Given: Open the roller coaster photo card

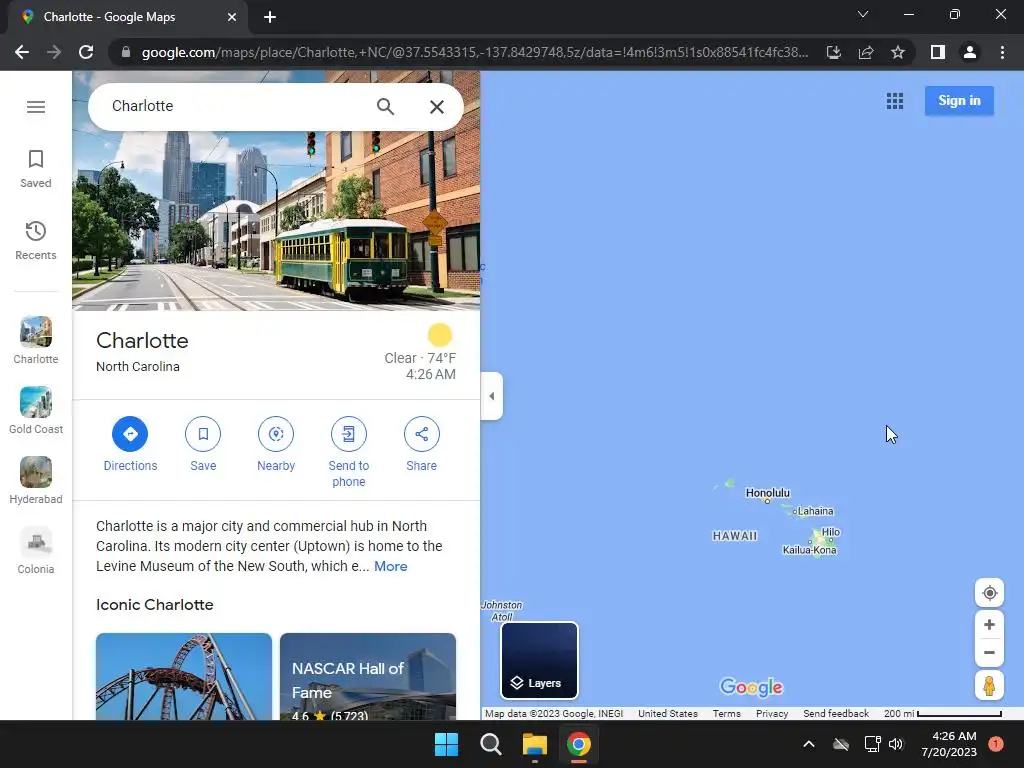Looking at the screenshot, I should coord(184,677).
